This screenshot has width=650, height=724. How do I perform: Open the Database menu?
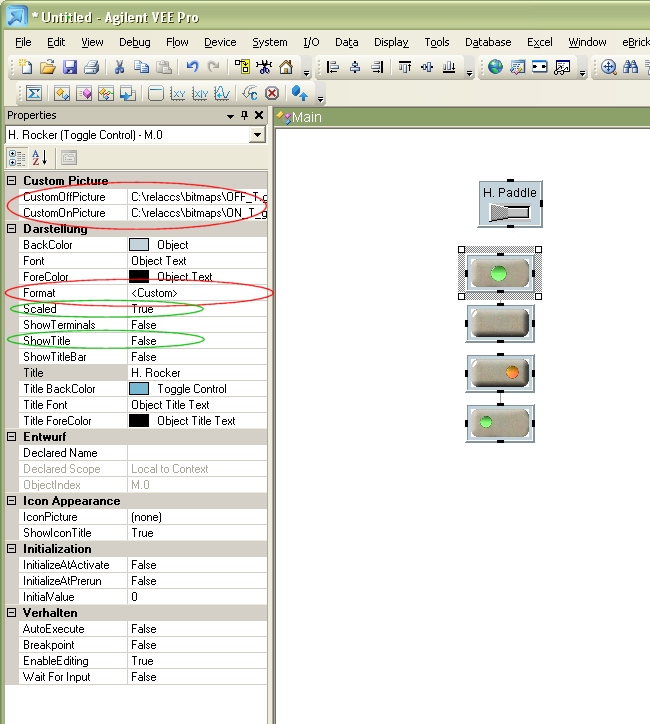click(x=488, y=42)
